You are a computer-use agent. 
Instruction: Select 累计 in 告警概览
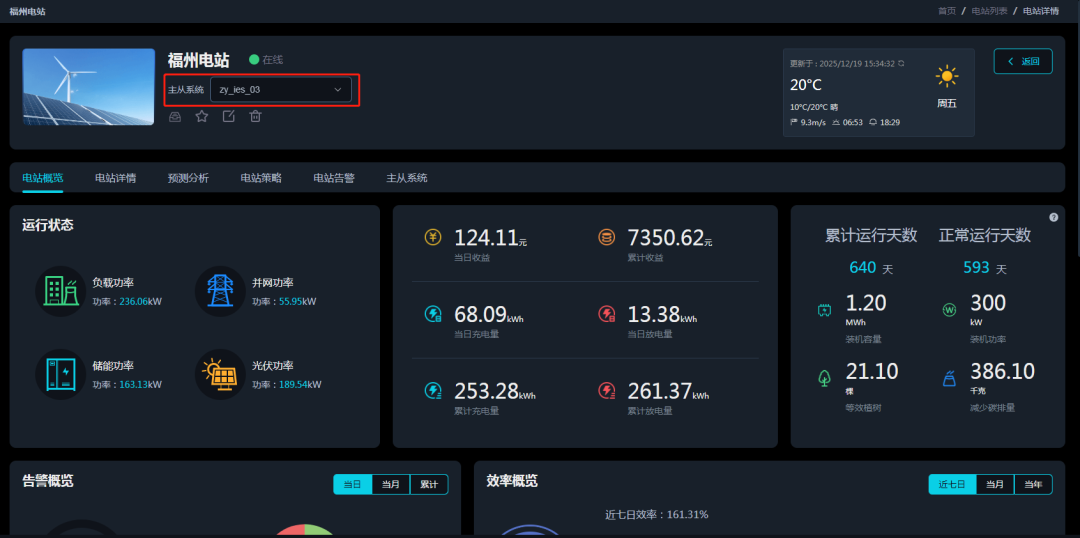(x=428, y=484)
